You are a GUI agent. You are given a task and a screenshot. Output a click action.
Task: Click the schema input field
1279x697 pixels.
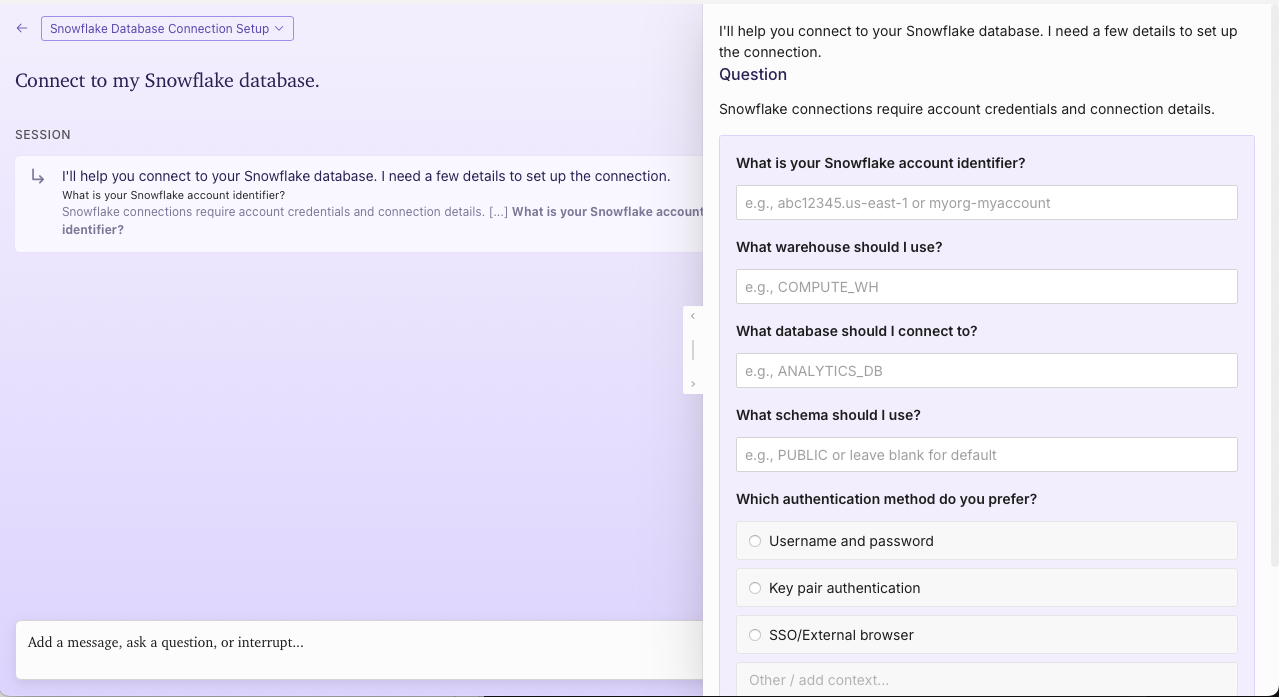click(987, 455)
